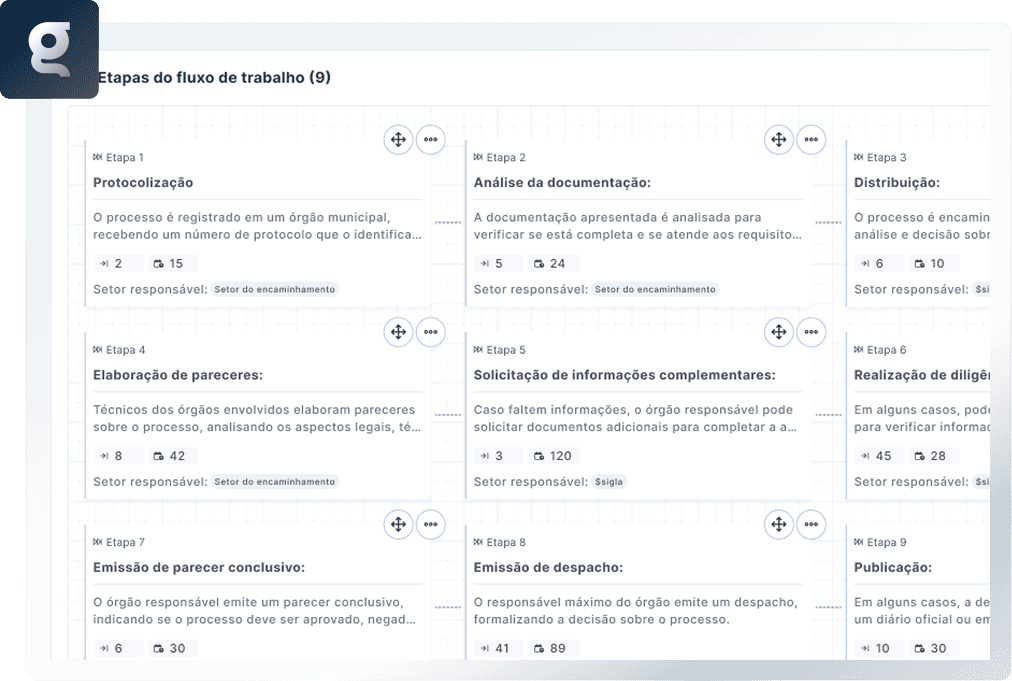The image size is (1012, 681).
Task: Click the Setor do encaminhamento tag in Protocolização card
Action: 275,289
